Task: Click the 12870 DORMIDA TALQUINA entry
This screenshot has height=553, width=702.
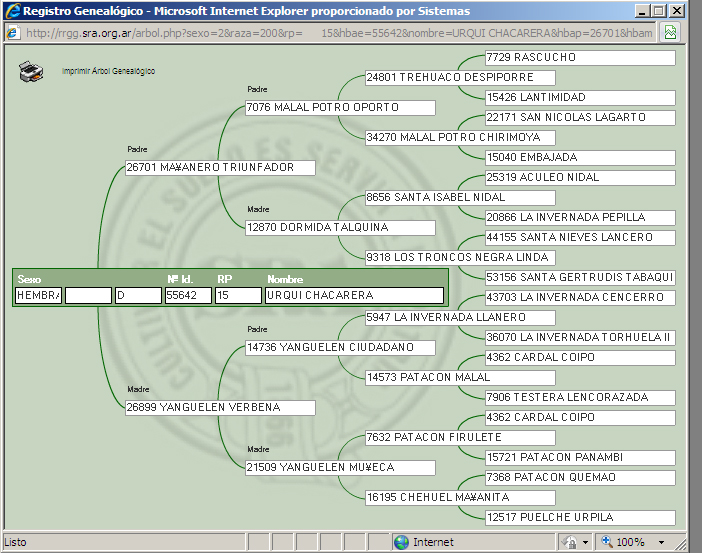Action: (x=340, y=228)
